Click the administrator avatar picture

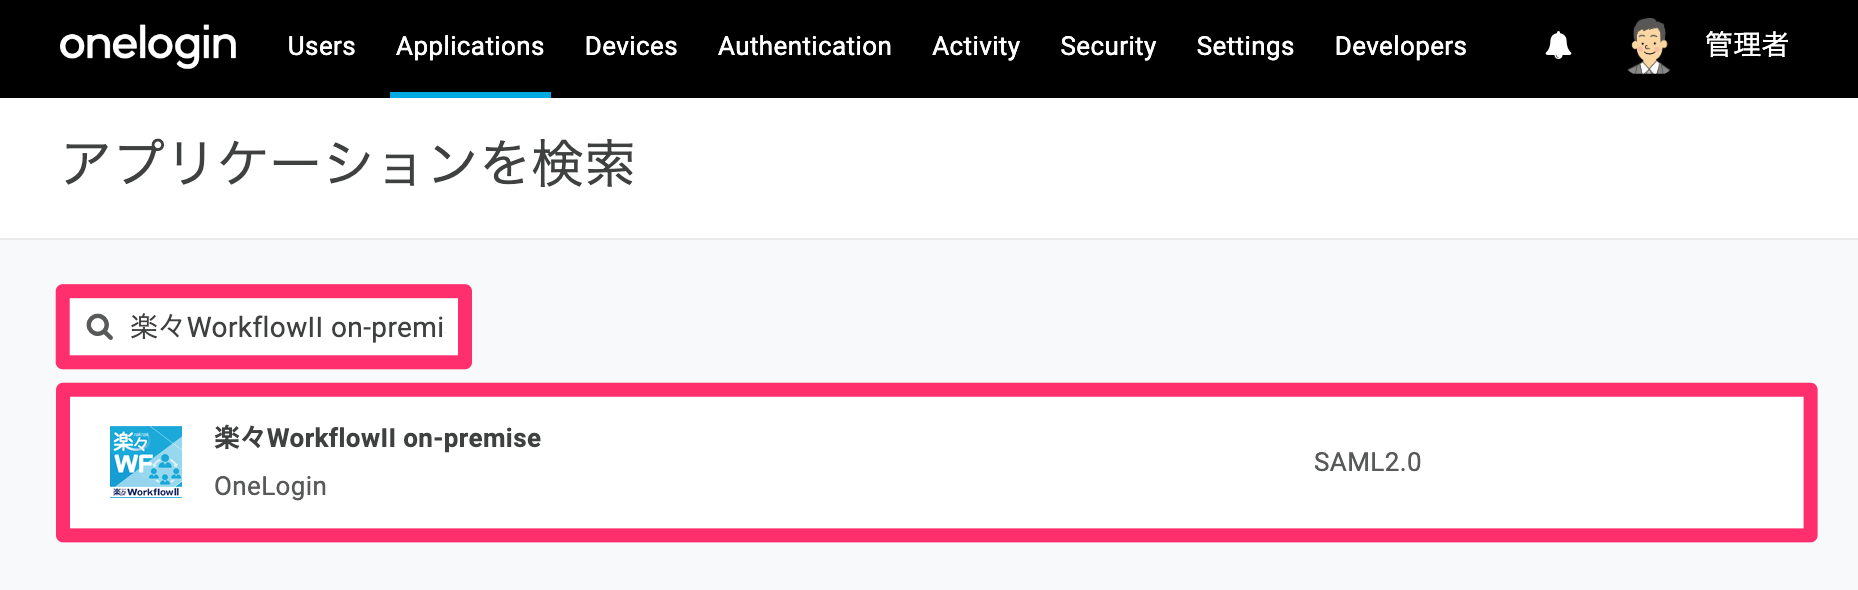[1648, 46]
